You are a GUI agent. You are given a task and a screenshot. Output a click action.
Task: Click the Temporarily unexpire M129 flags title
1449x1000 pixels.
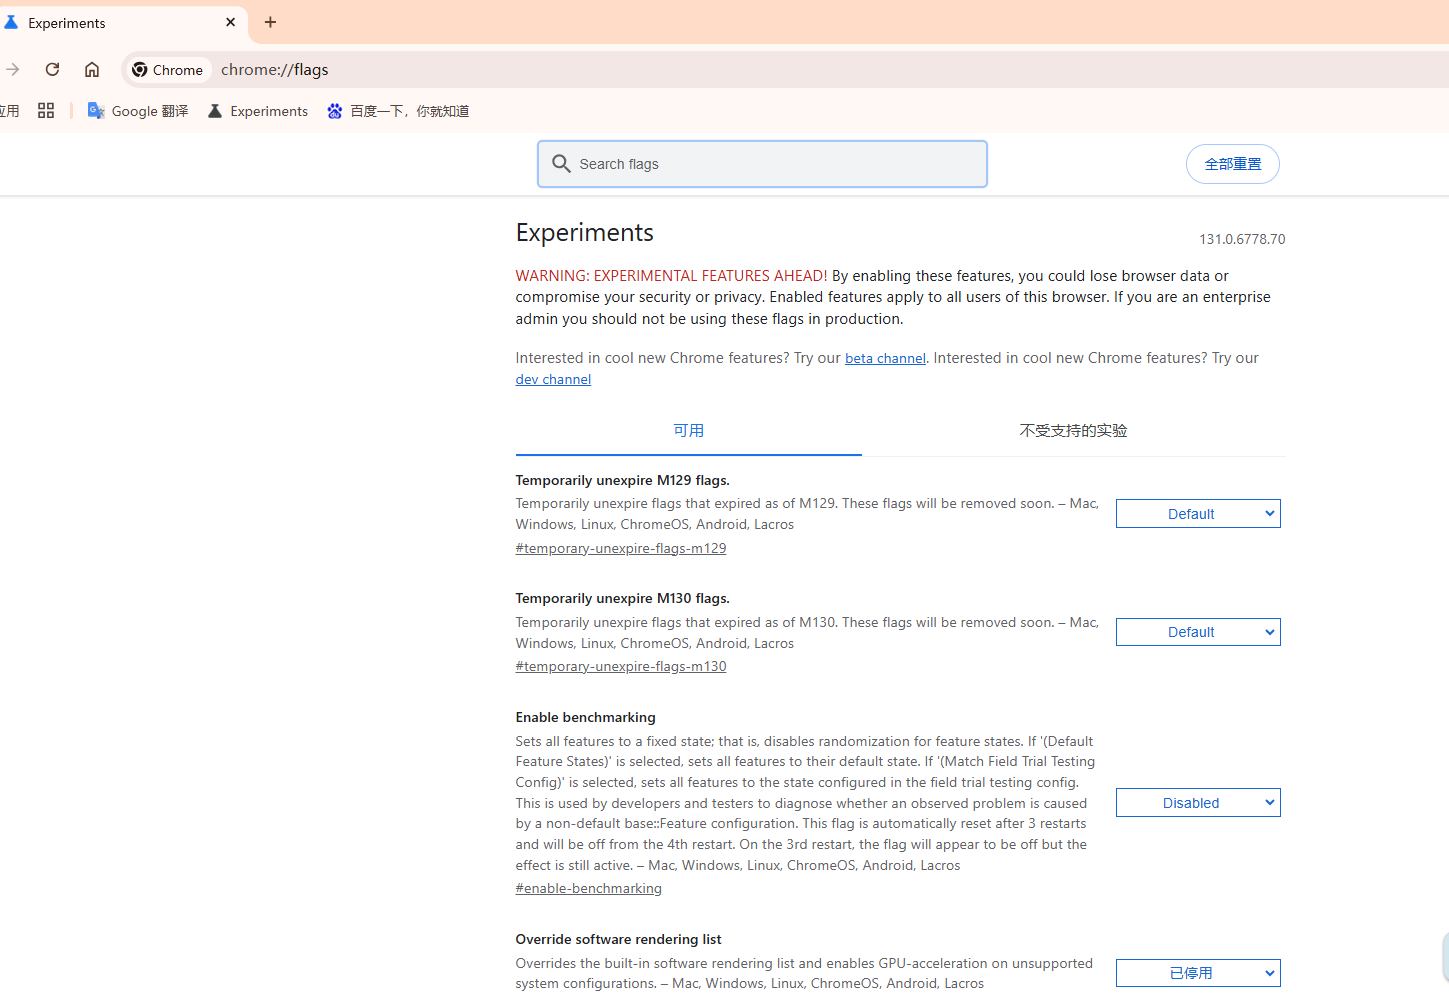pyautogui.click(x=623, y=480)
